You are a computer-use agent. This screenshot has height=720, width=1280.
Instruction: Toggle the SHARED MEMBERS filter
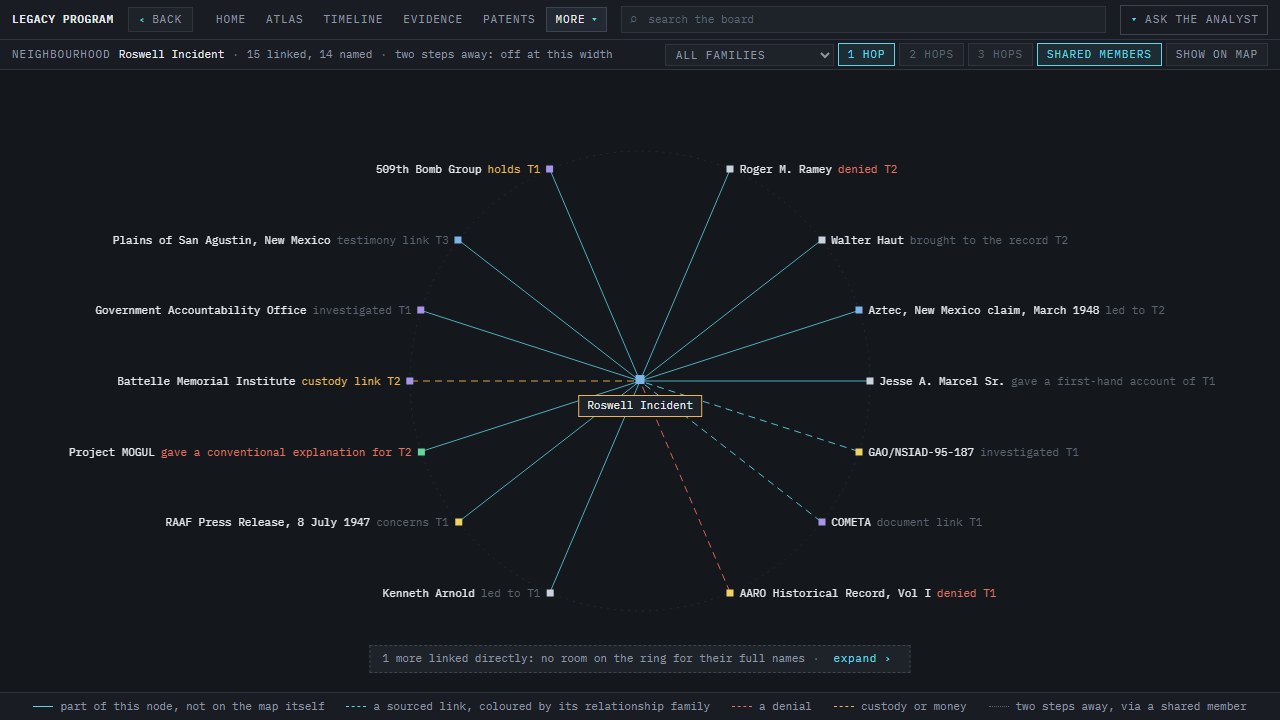pyautogui.click(x=1099, y=55)
